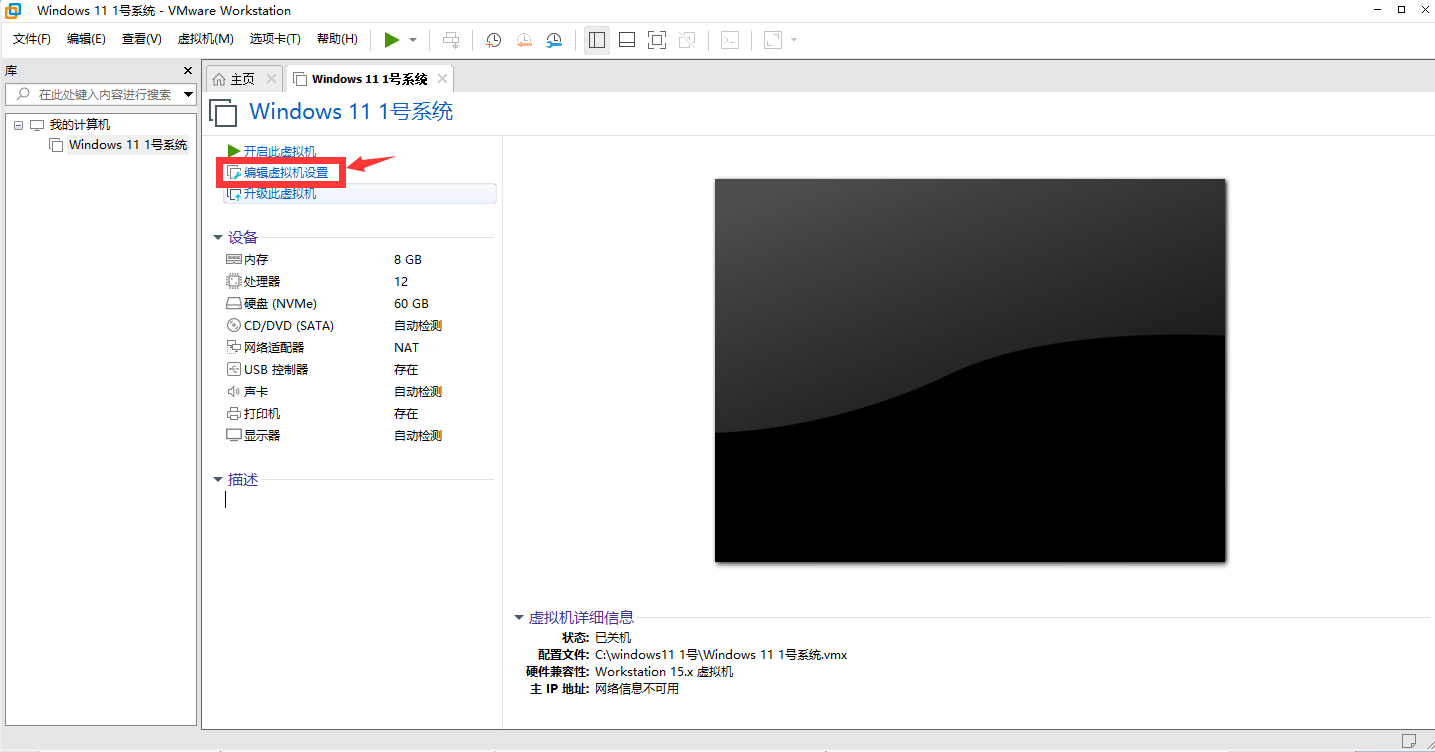The width and height of the screenshot is (1435, 752).
Task: Click the message log icon in status bar
Action: 1409,741
